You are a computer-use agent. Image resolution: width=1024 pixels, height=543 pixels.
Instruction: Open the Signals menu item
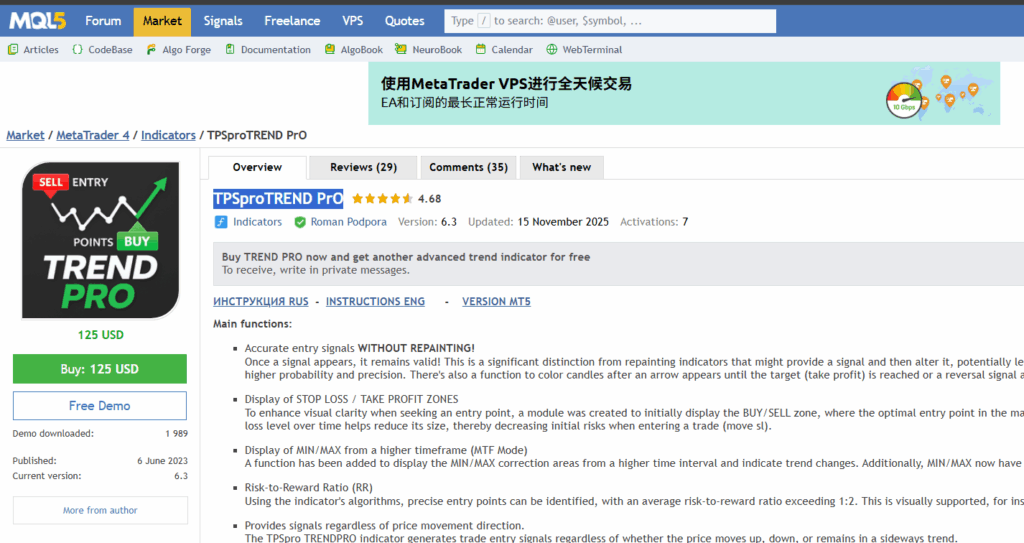point(222,21)
